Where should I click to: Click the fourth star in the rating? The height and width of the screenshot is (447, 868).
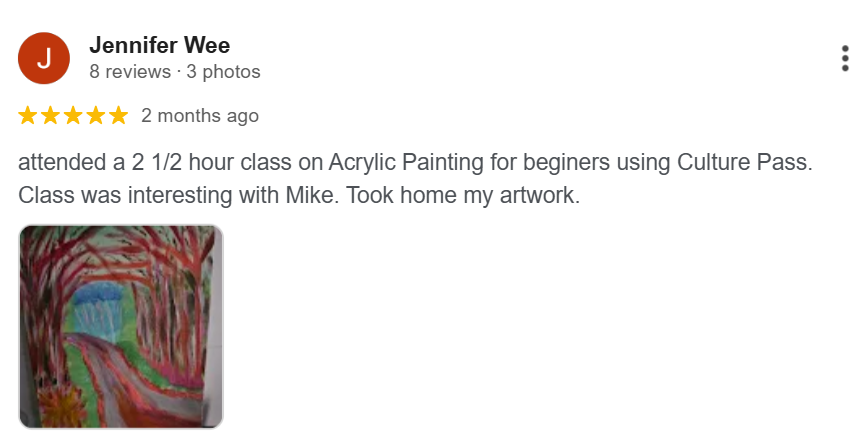tap(96, 116)
